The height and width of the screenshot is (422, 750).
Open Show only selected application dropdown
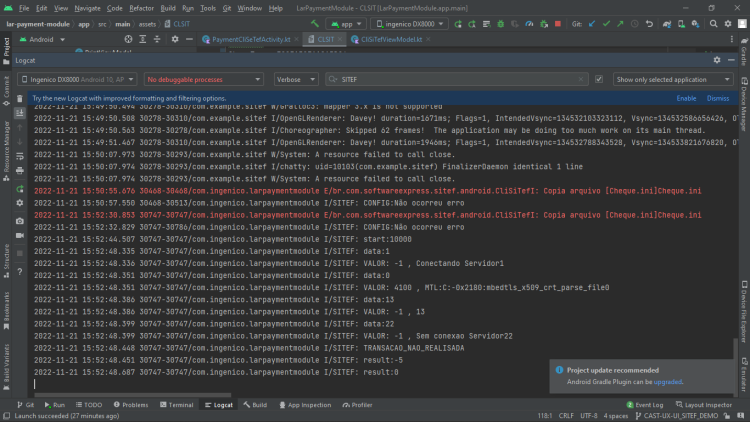click(x=673, y=79)
